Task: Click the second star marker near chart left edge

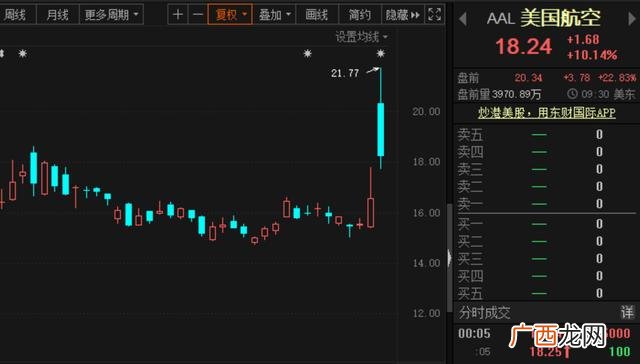Action: point(22,53)
